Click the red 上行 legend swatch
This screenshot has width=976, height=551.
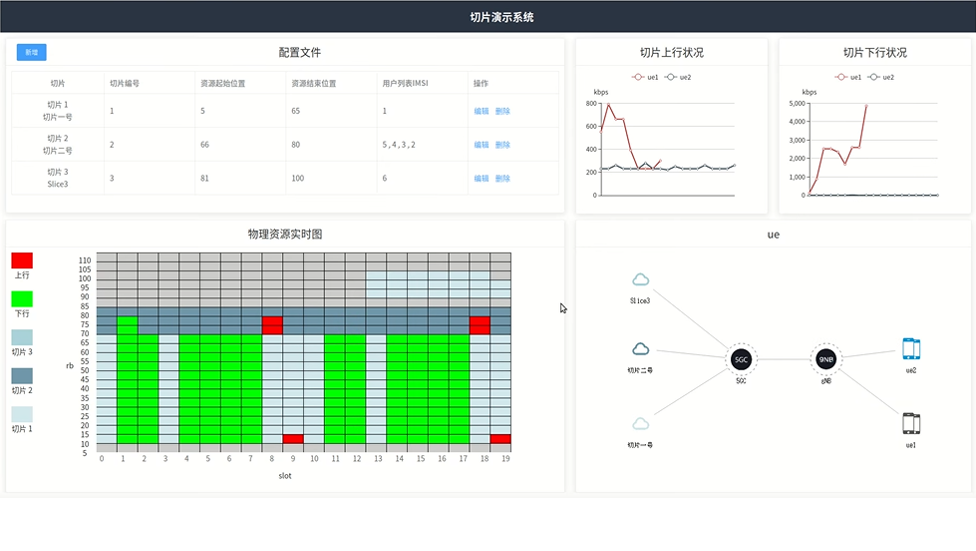point(22,260)
